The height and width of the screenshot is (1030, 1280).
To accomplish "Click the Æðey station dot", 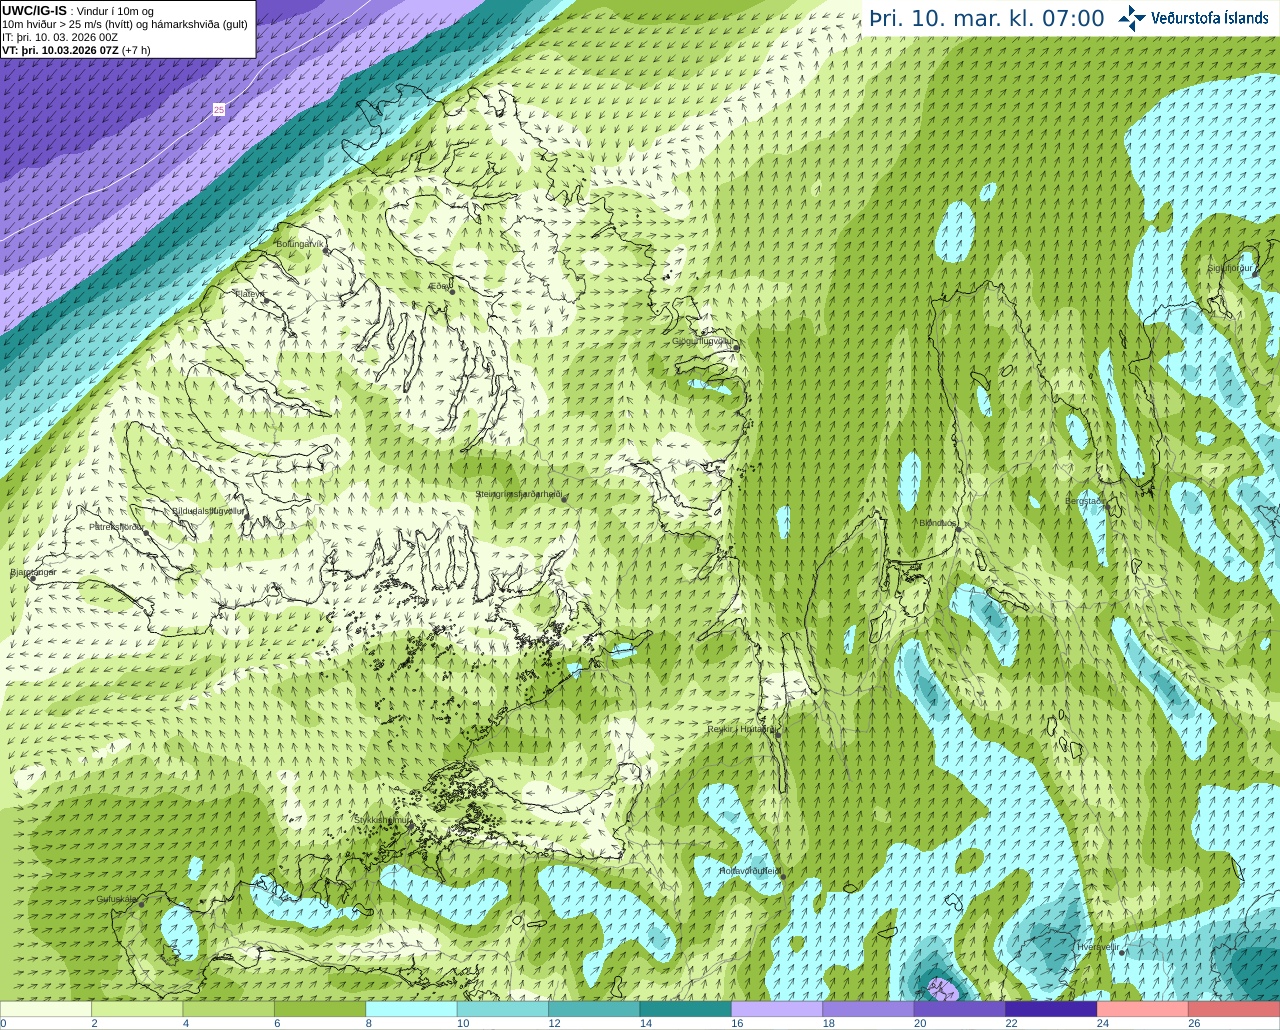I will (x=452, y=291).
